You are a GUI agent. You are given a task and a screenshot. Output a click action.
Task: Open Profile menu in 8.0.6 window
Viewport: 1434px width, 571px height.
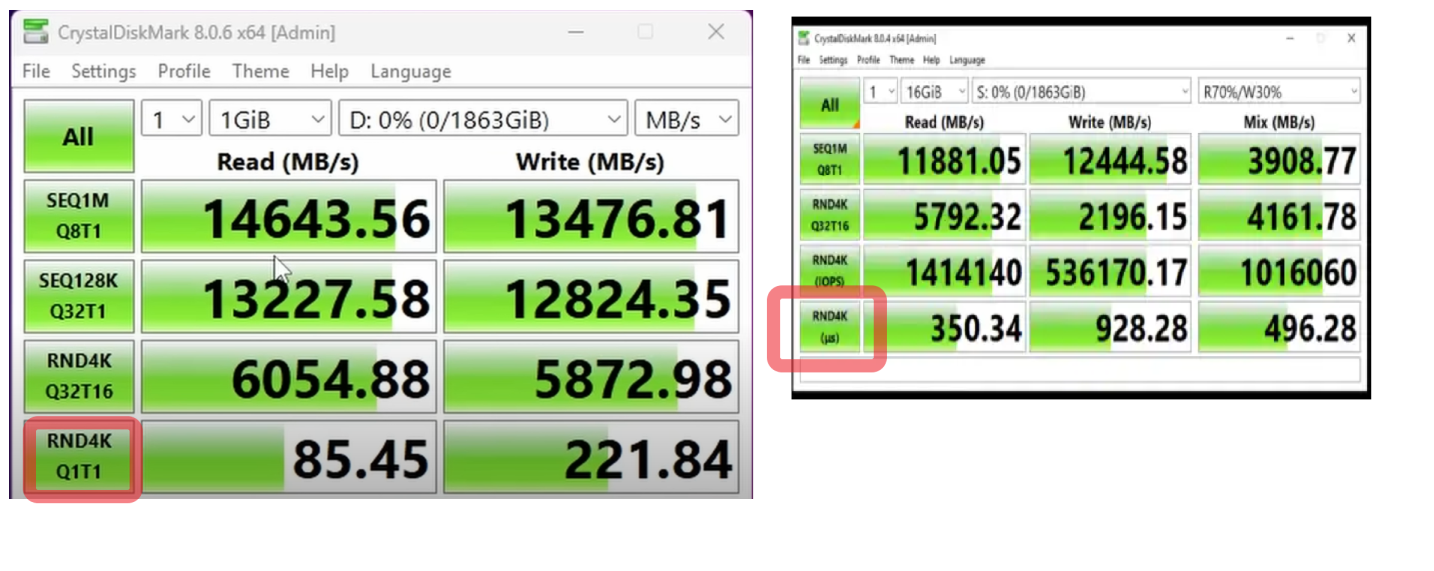click(184, 71)
